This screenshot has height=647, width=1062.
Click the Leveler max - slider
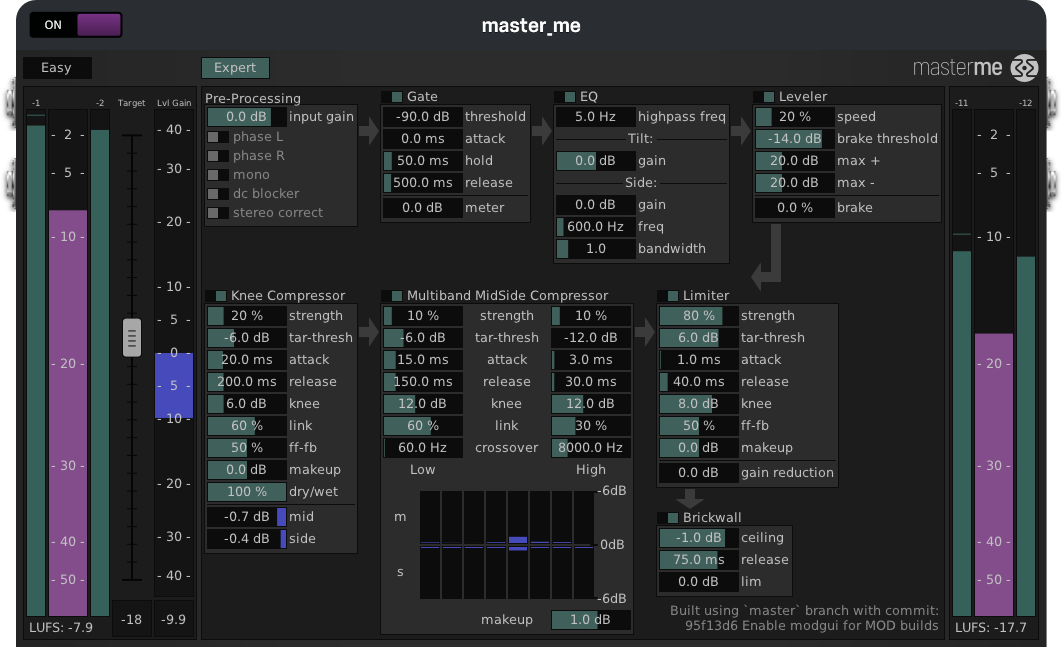pos(794,182)
